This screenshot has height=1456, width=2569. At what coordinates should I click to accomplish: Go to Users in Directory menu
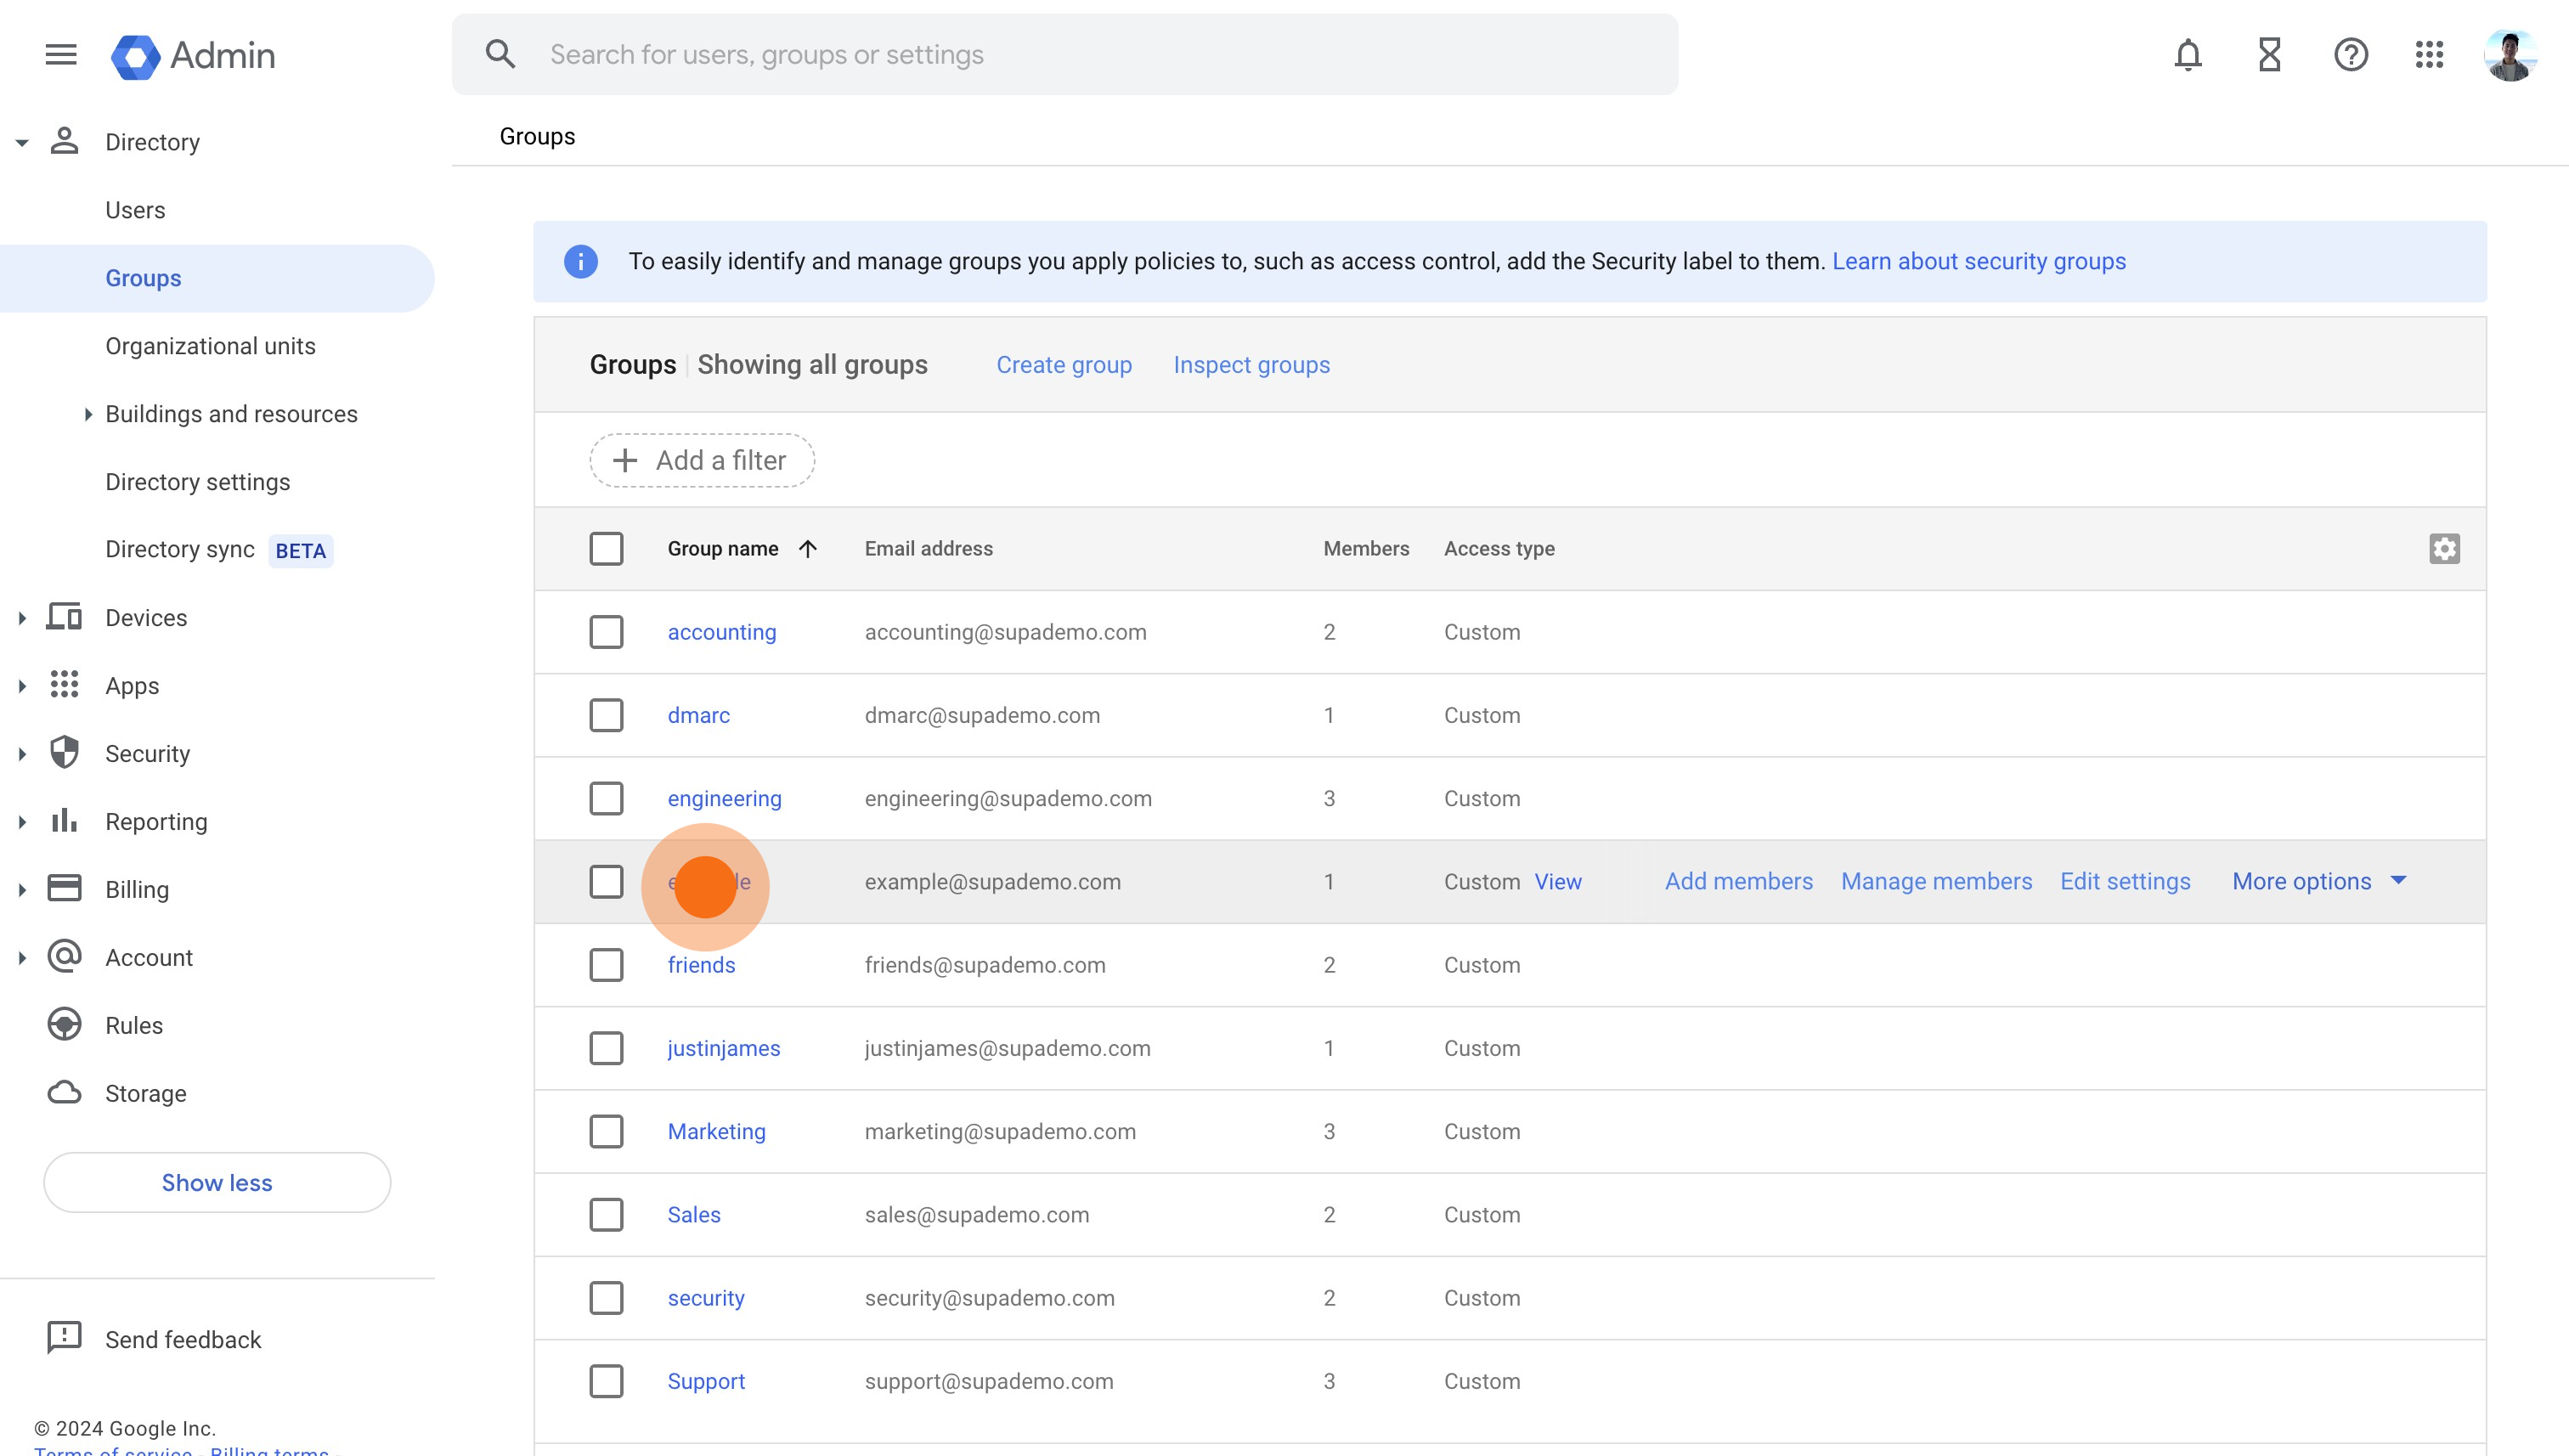tap(135, 210)
